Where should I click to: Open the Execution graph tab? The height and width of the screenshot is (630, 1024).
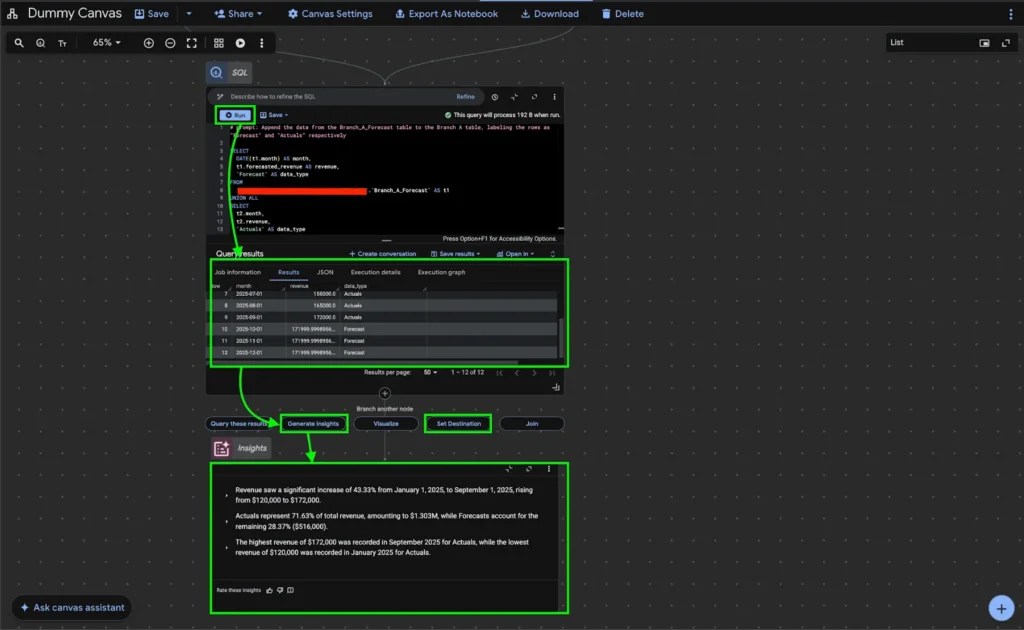(x=441, y=272)
